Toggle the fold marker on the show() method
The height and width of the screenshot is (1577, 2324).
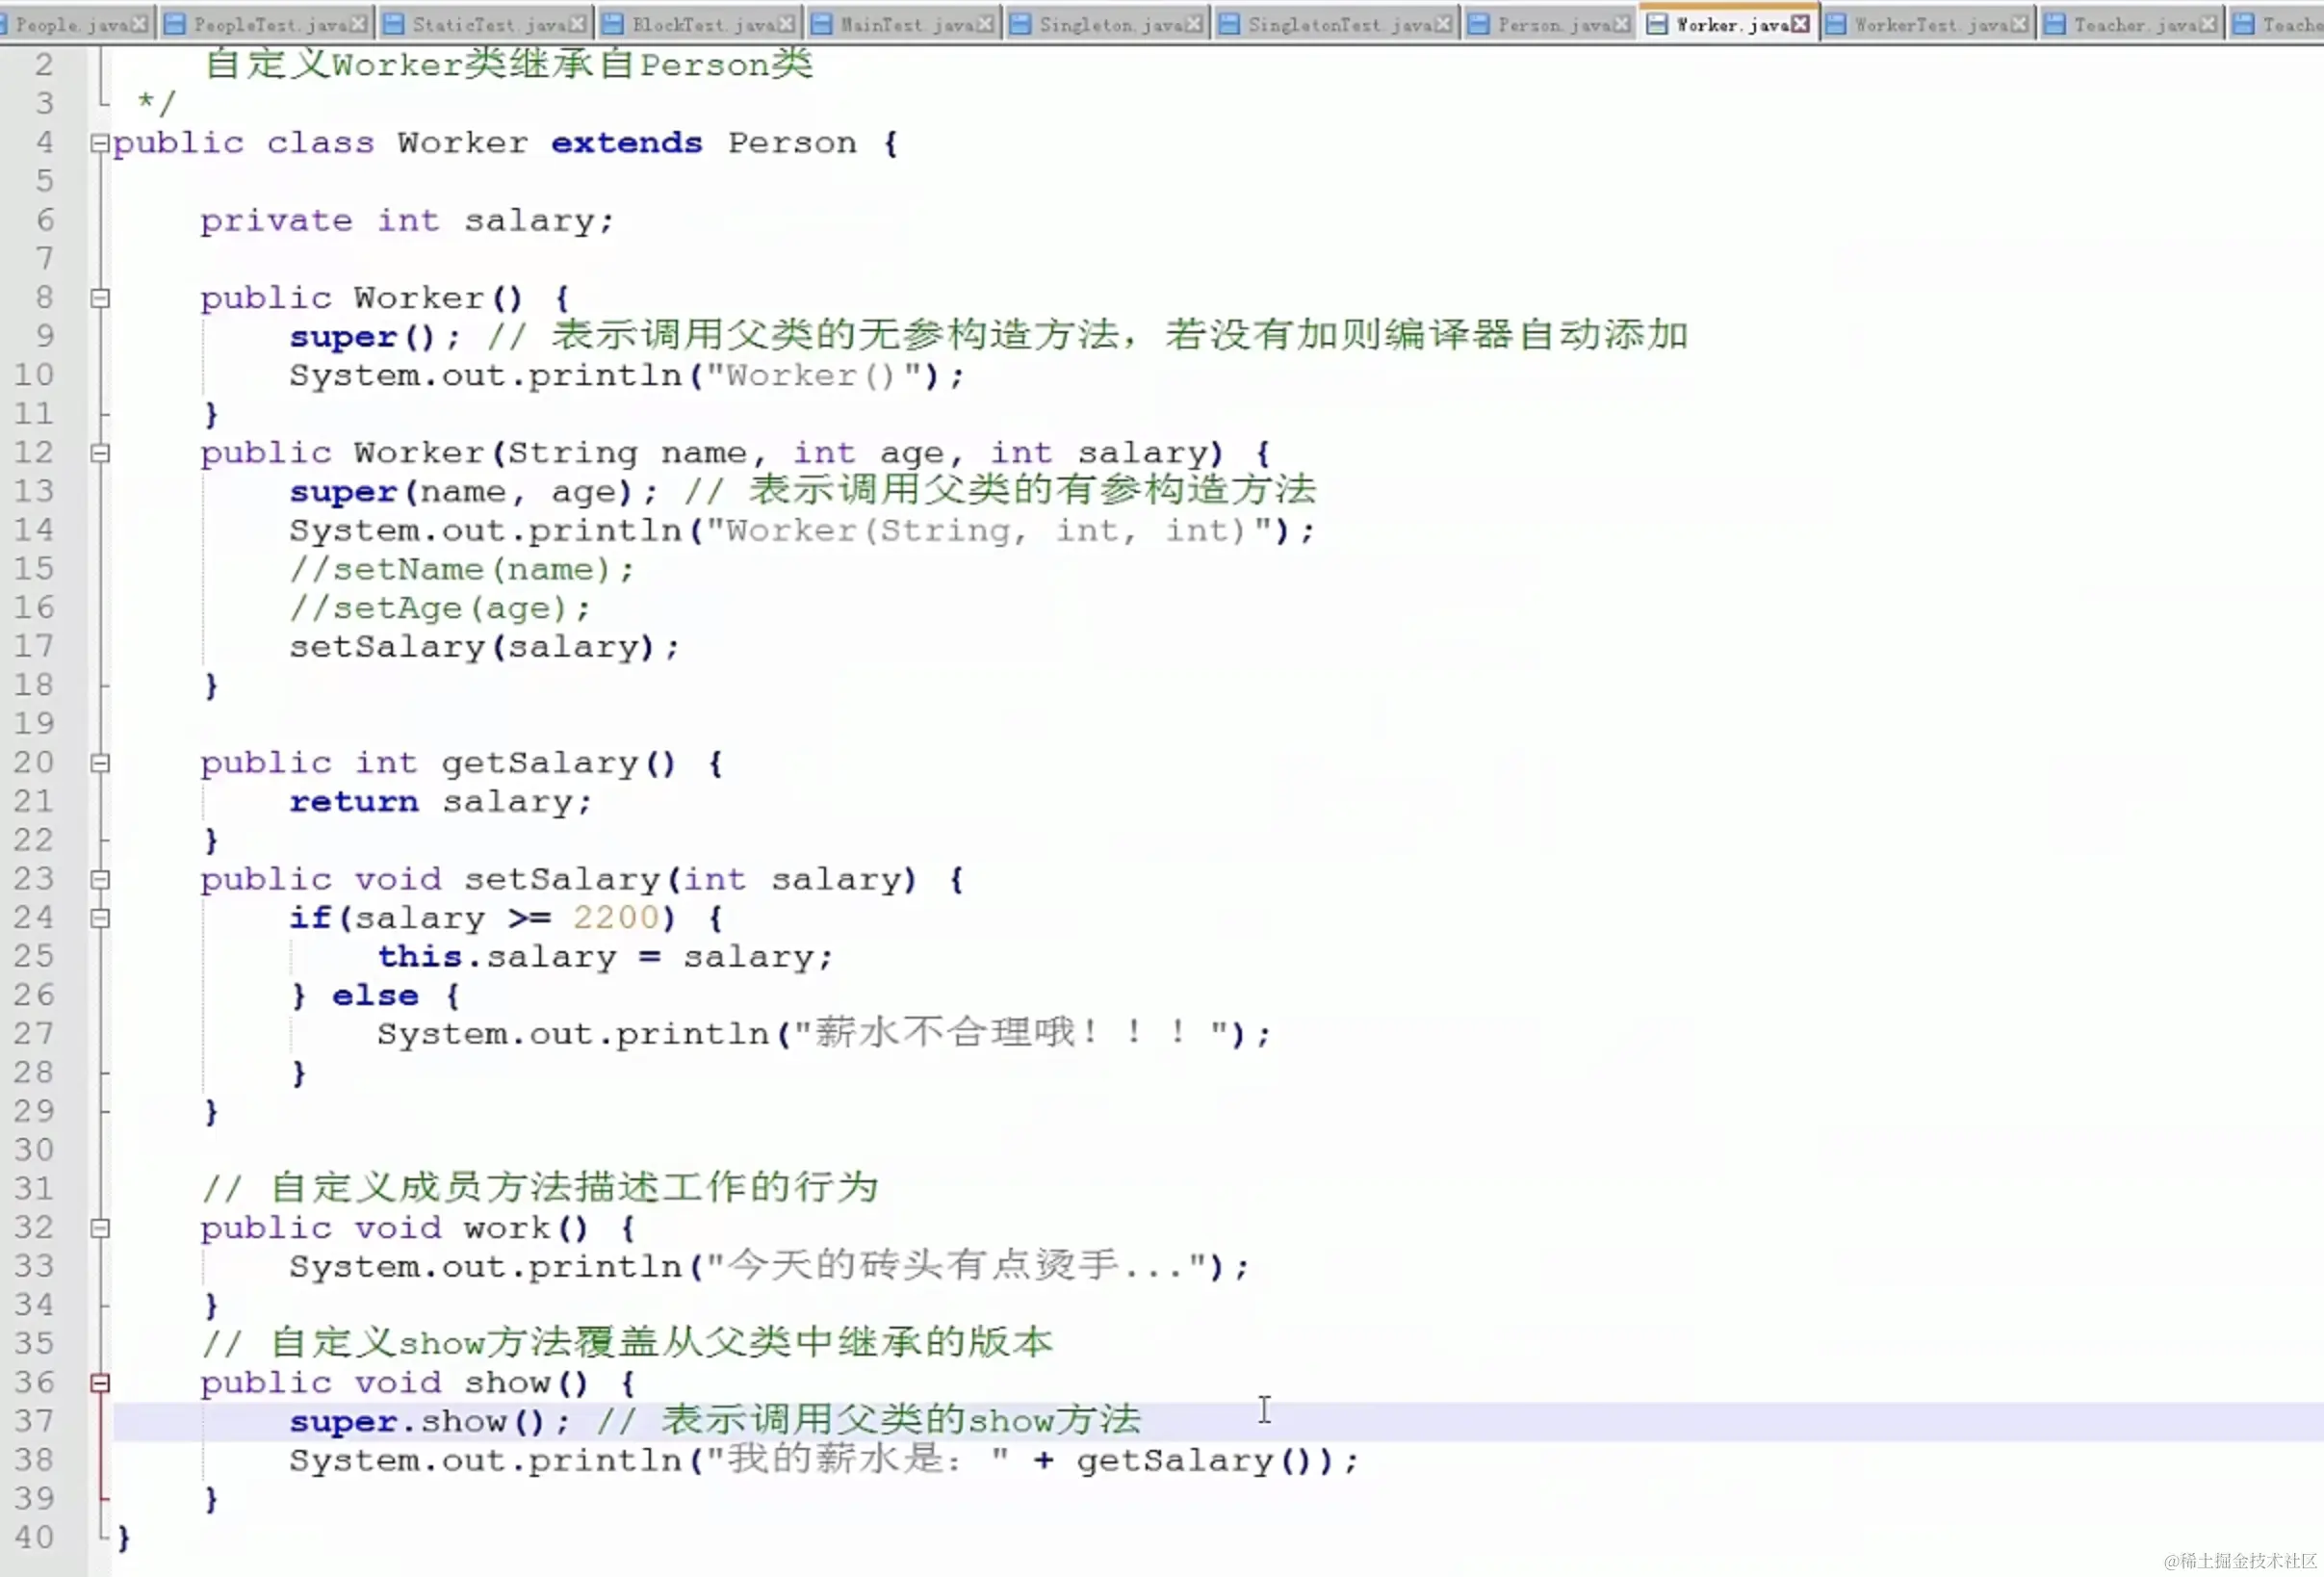tap(100, 1383)
